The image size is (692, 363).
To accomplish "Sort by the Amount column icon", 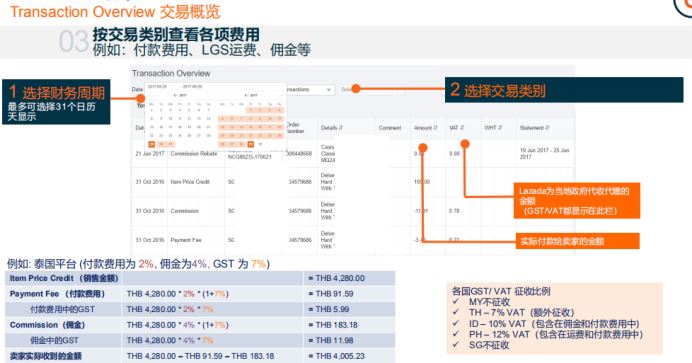I will coord(435,127).
